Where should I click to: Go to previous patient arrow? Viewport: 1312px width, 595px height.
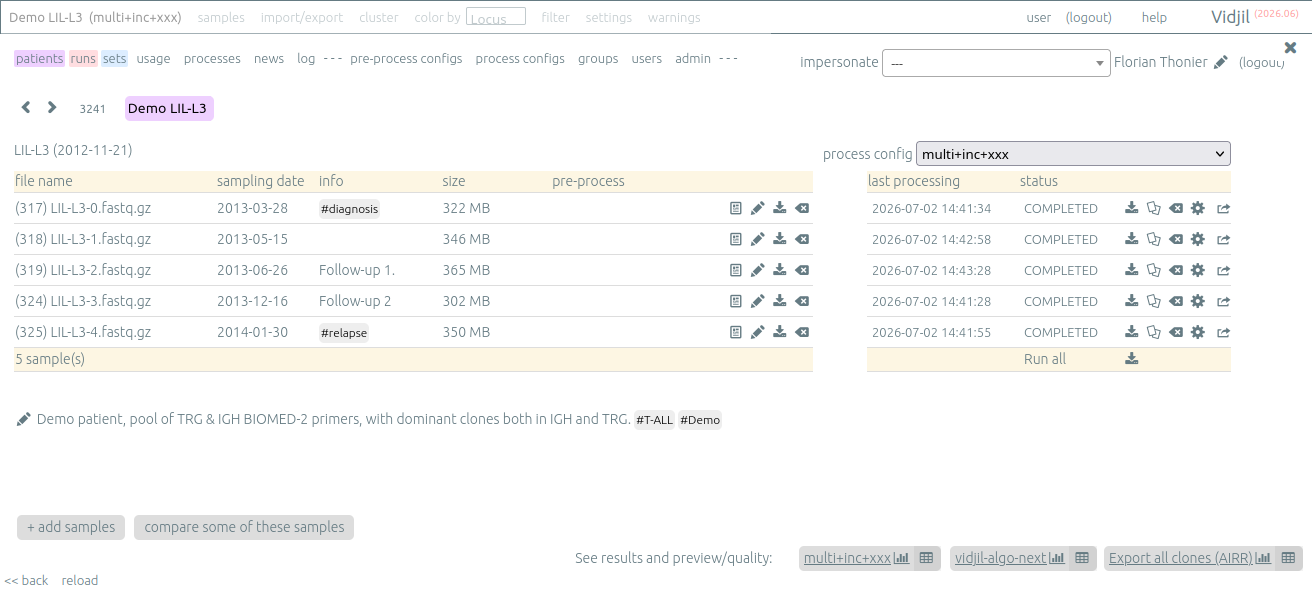click(x=26, y=108)
